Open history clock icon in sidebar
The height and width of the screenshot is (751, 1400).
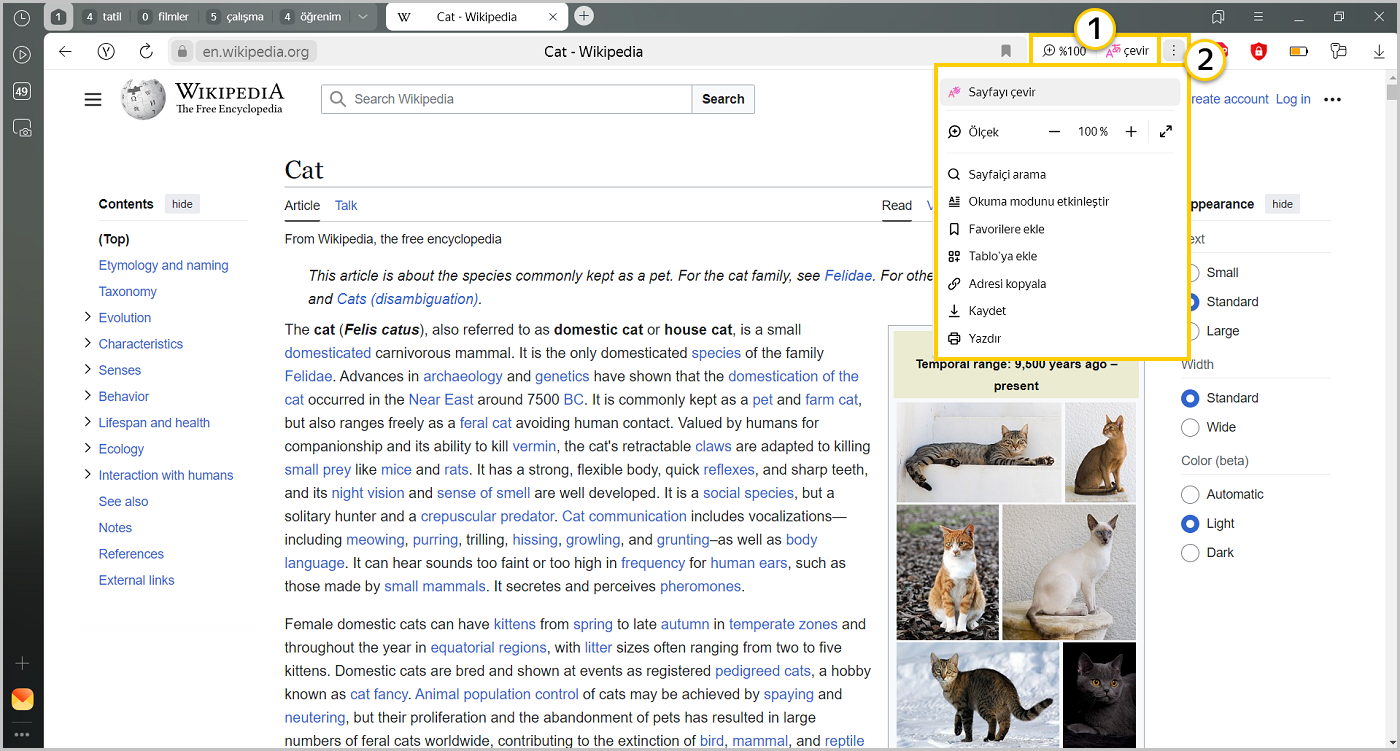click(22, 18)
